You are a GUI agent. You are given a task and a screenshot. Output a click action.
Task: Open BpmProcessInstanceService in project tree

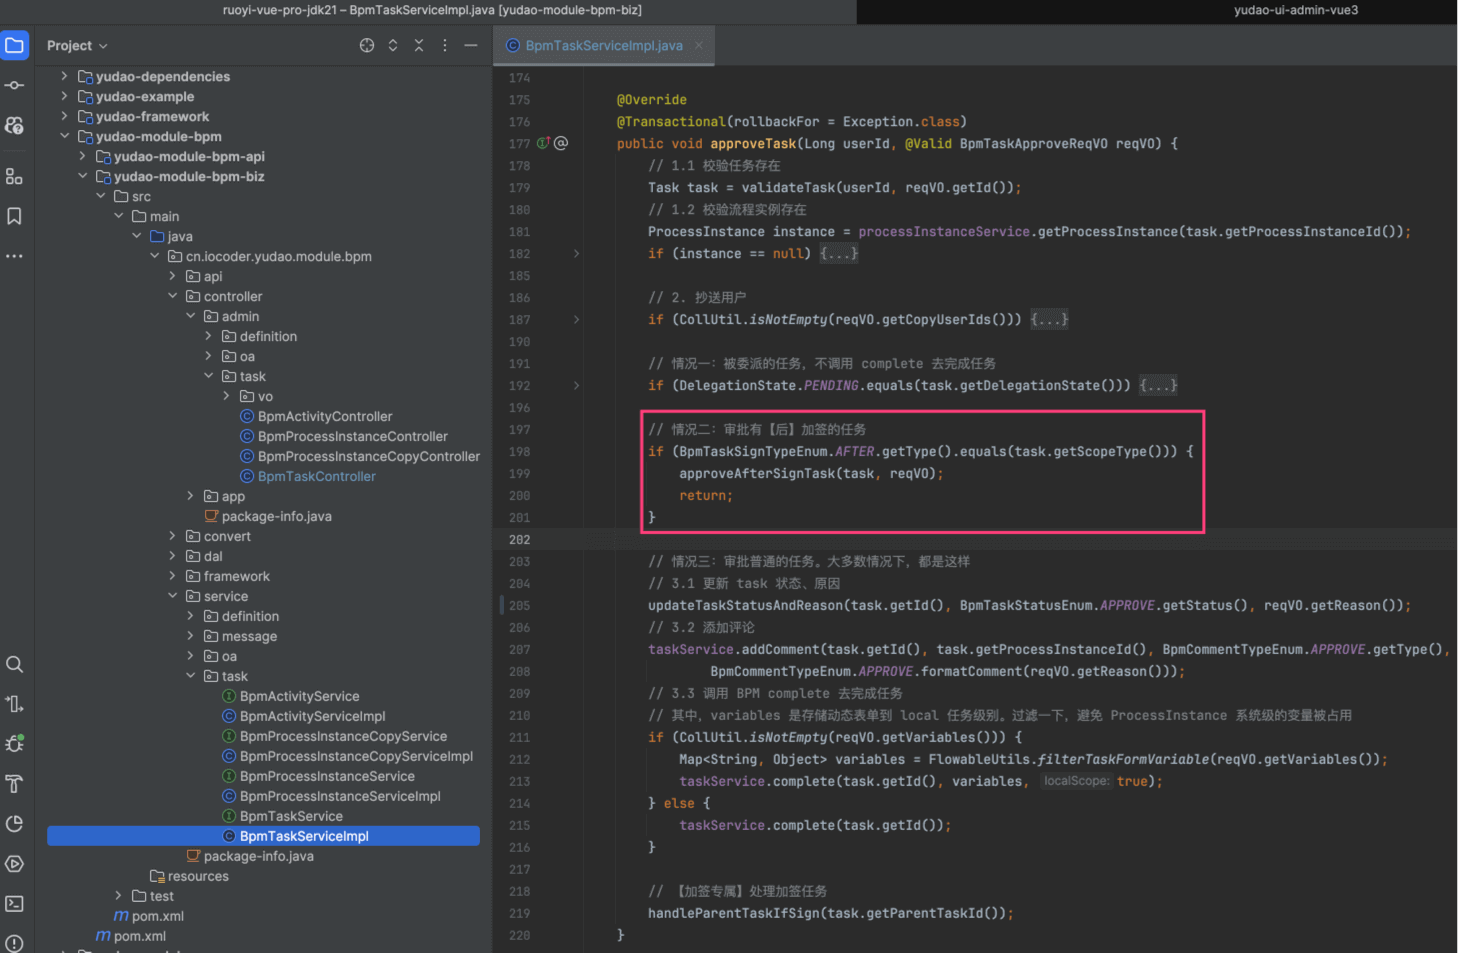click(x=326, y=777)
